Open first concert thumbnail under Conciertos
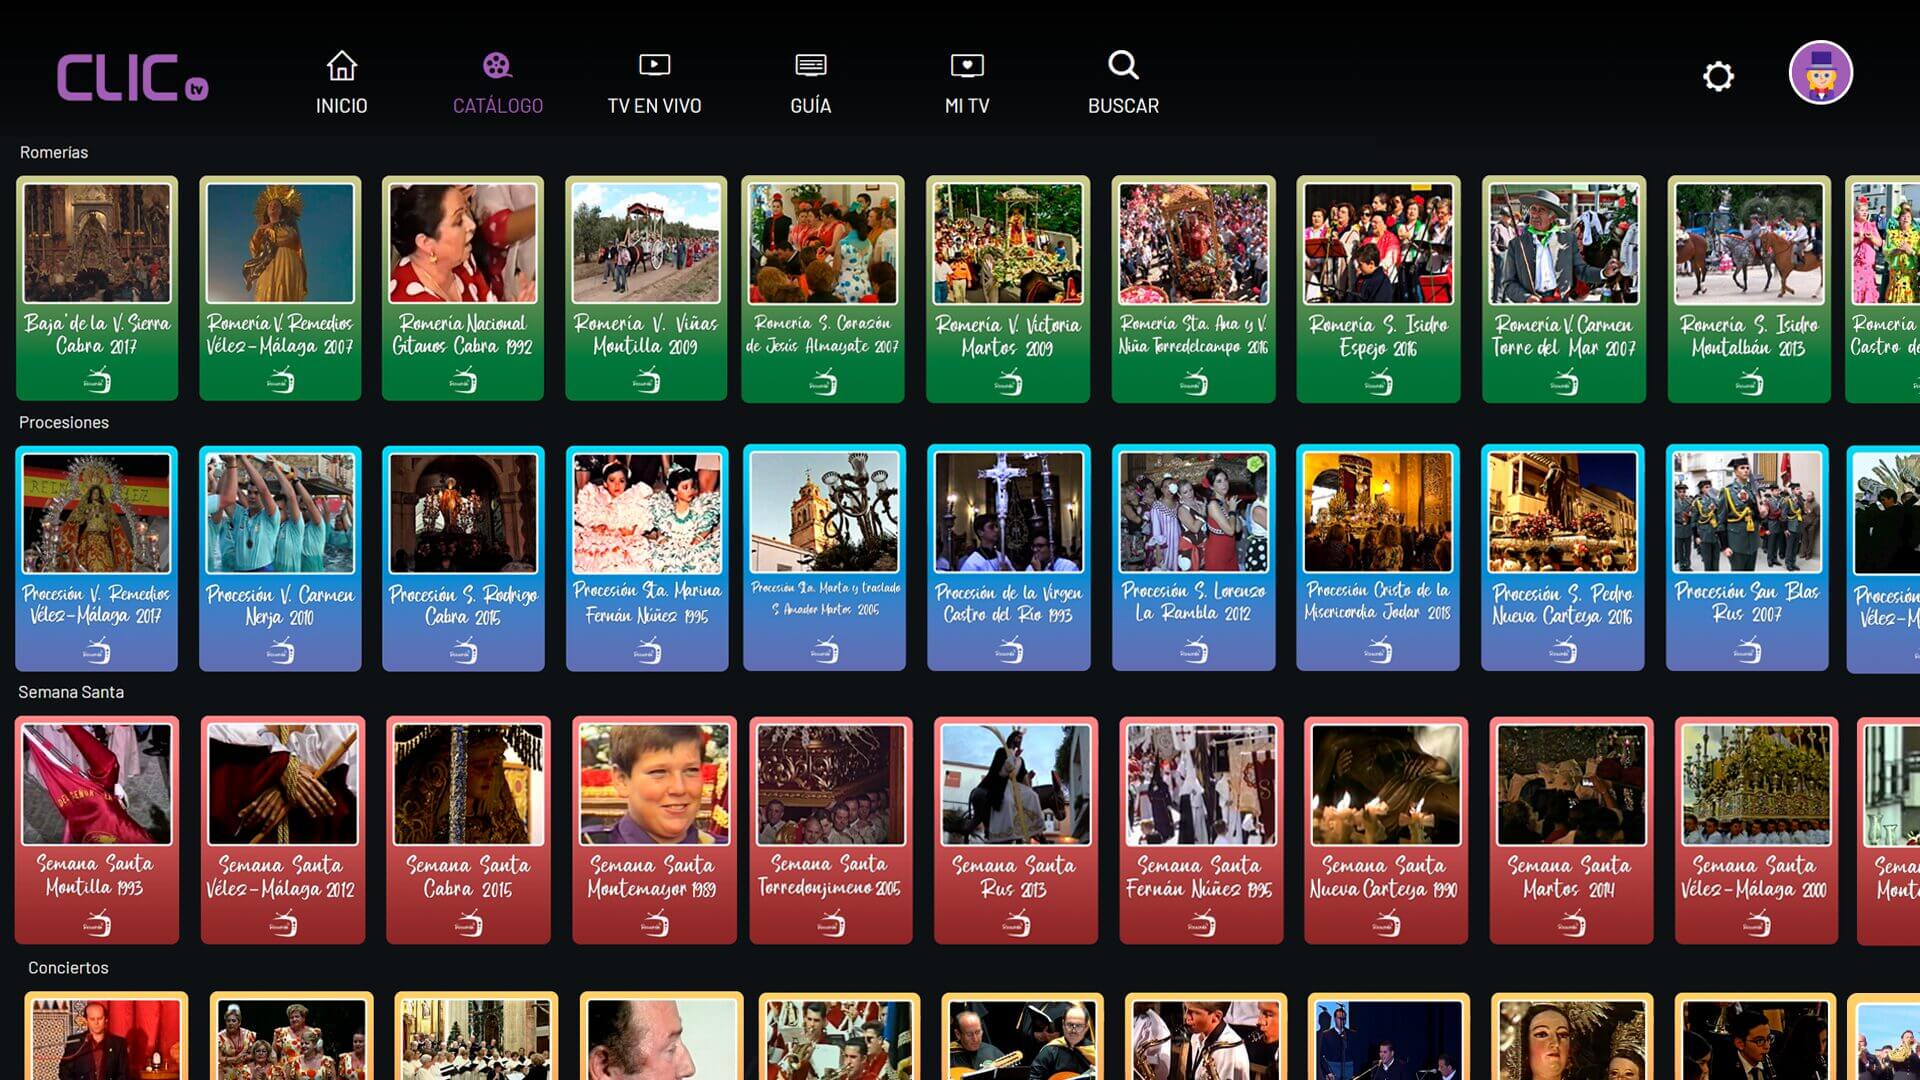This screenshot has width=1920, height=1080. point(106,1038)
